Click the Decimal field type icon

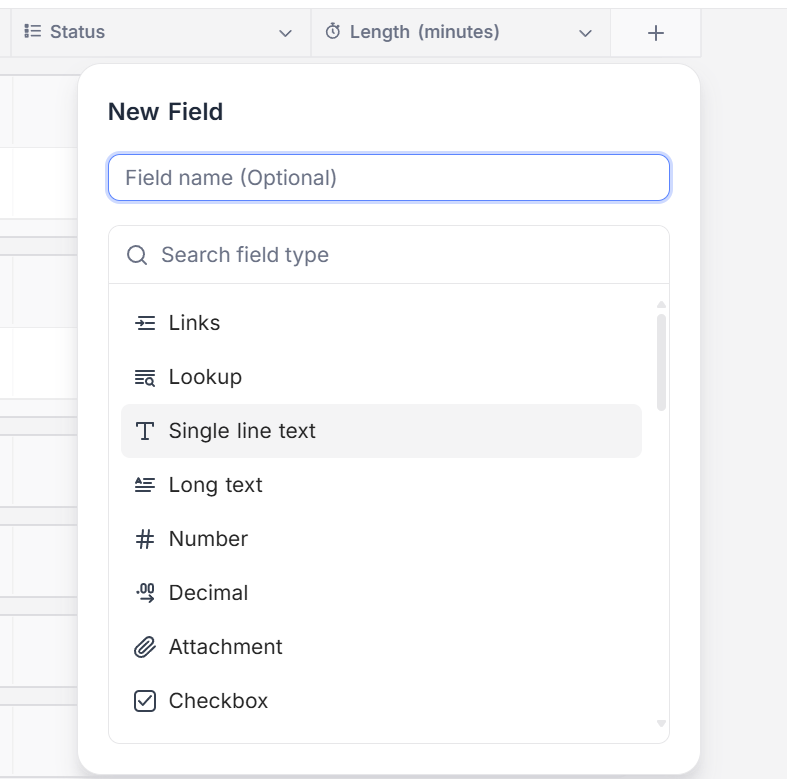pyautogui.click(x=145, y=593)
